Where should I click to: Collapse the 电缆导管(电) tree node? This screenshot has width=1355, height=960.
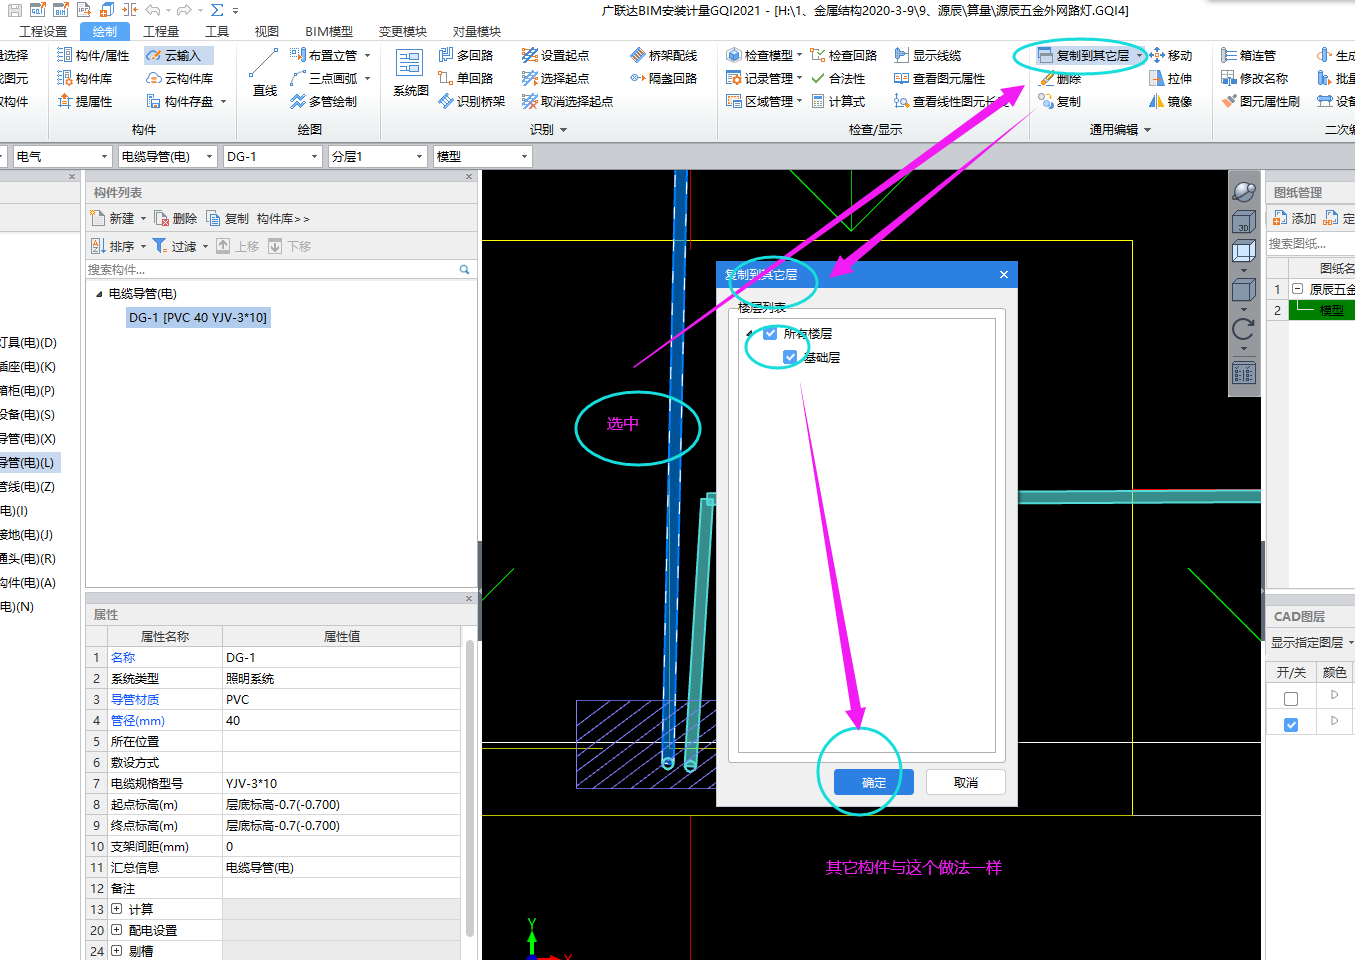(x=99, y=294)
